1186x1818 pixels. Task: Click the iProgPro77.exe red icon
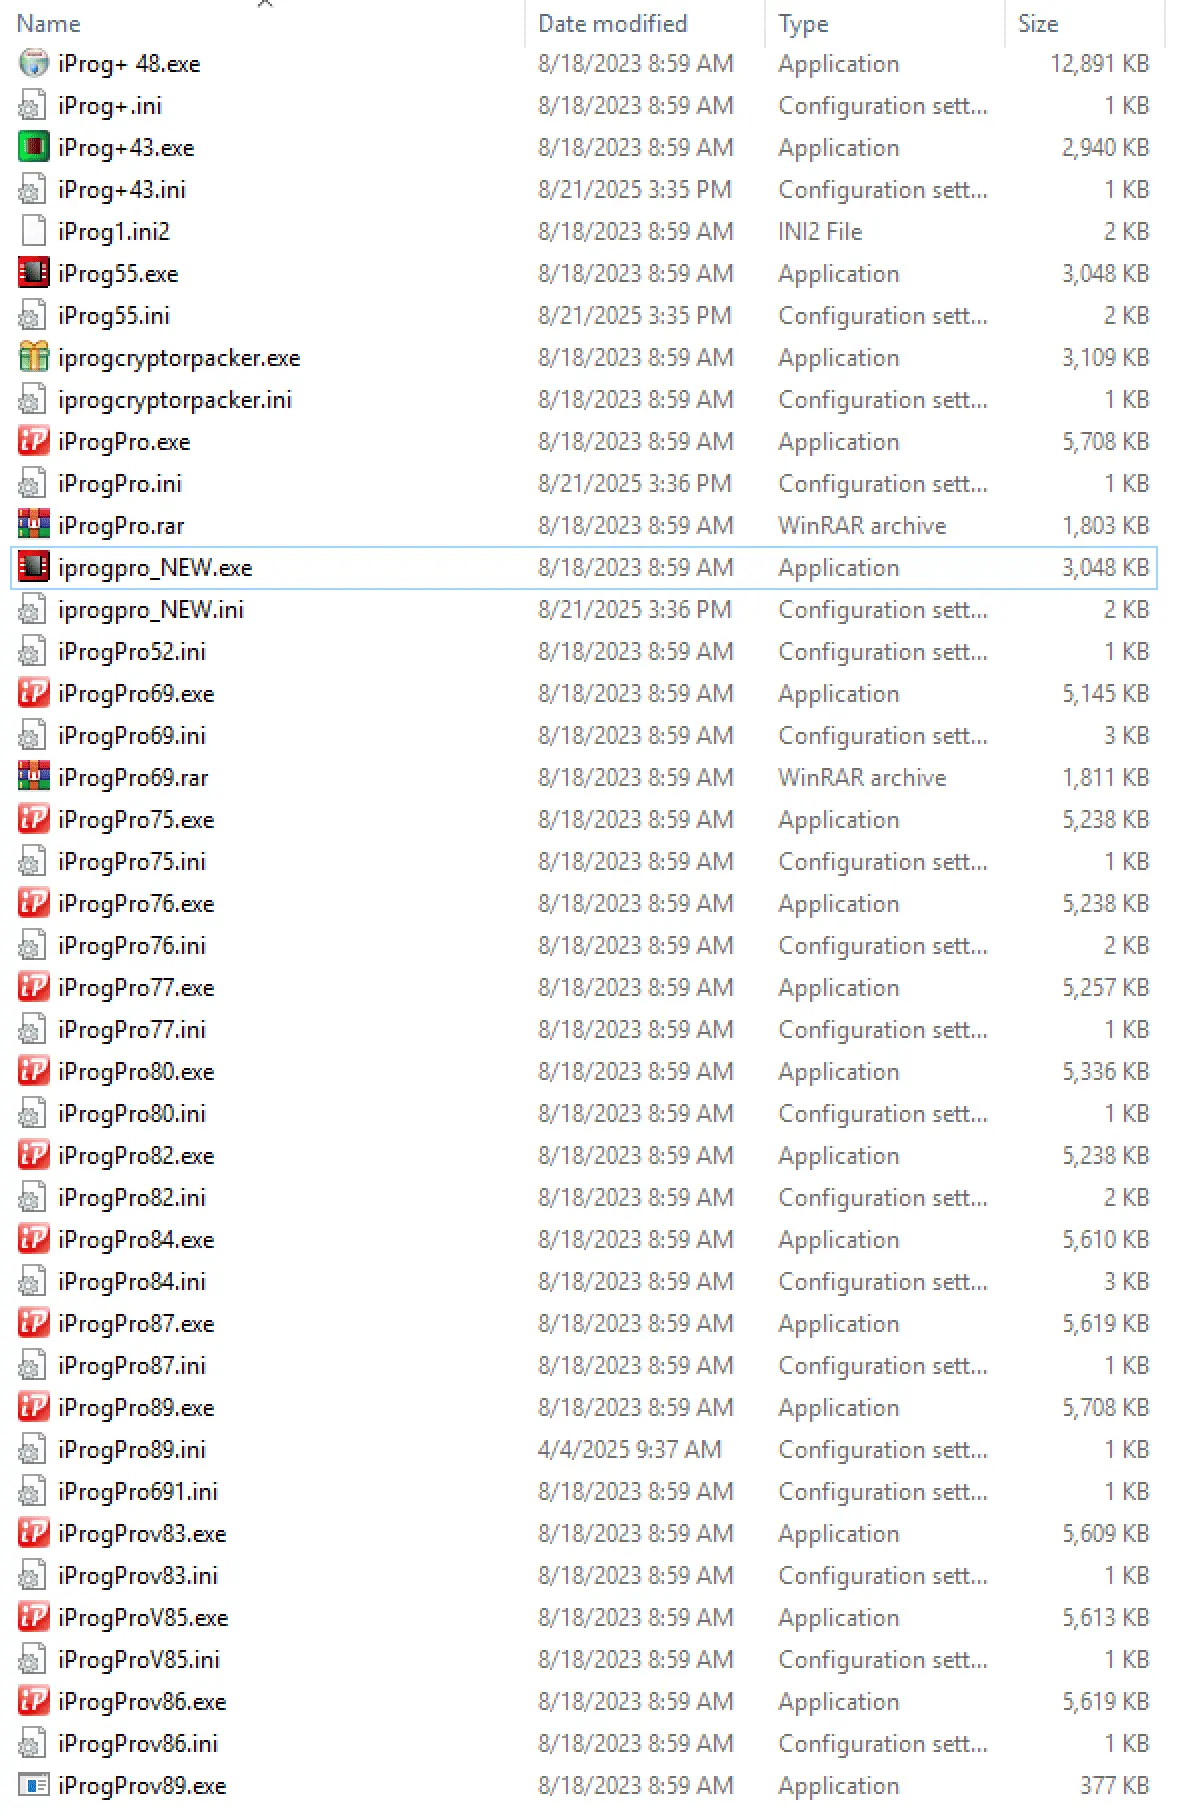point(33,988)
